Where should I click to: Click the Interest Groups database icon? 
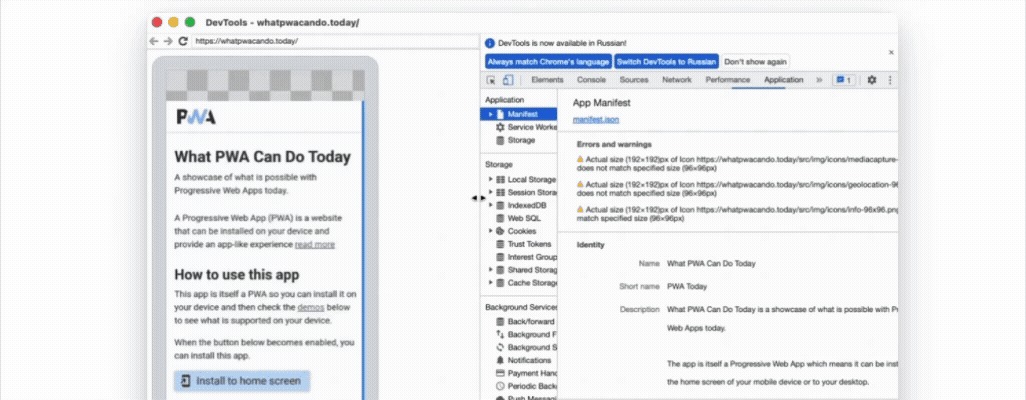[501, 257]
